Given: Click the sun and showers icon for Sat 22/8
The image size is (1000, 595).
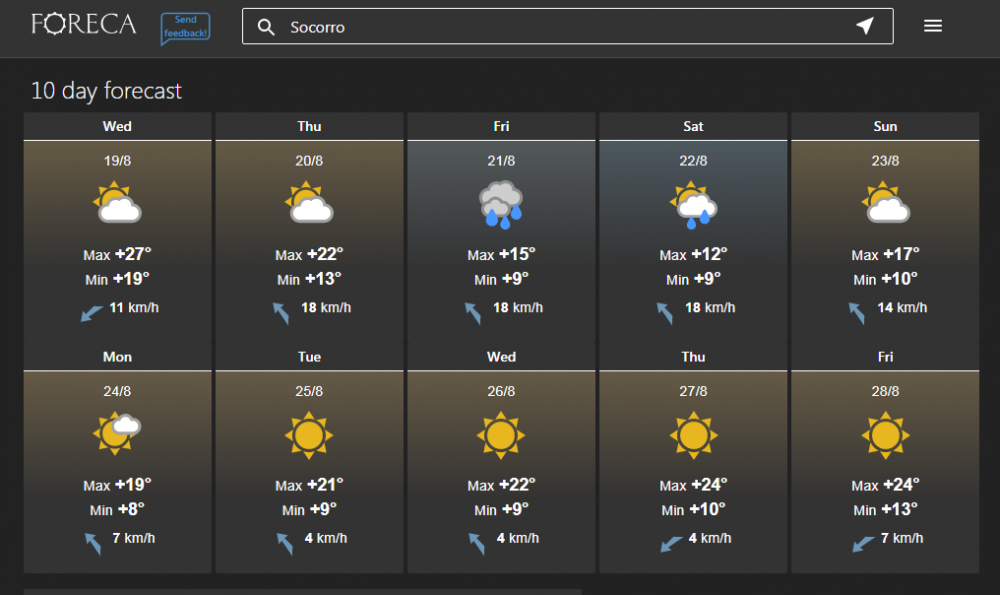Looking at the screenshot, I should coord(693,204).
